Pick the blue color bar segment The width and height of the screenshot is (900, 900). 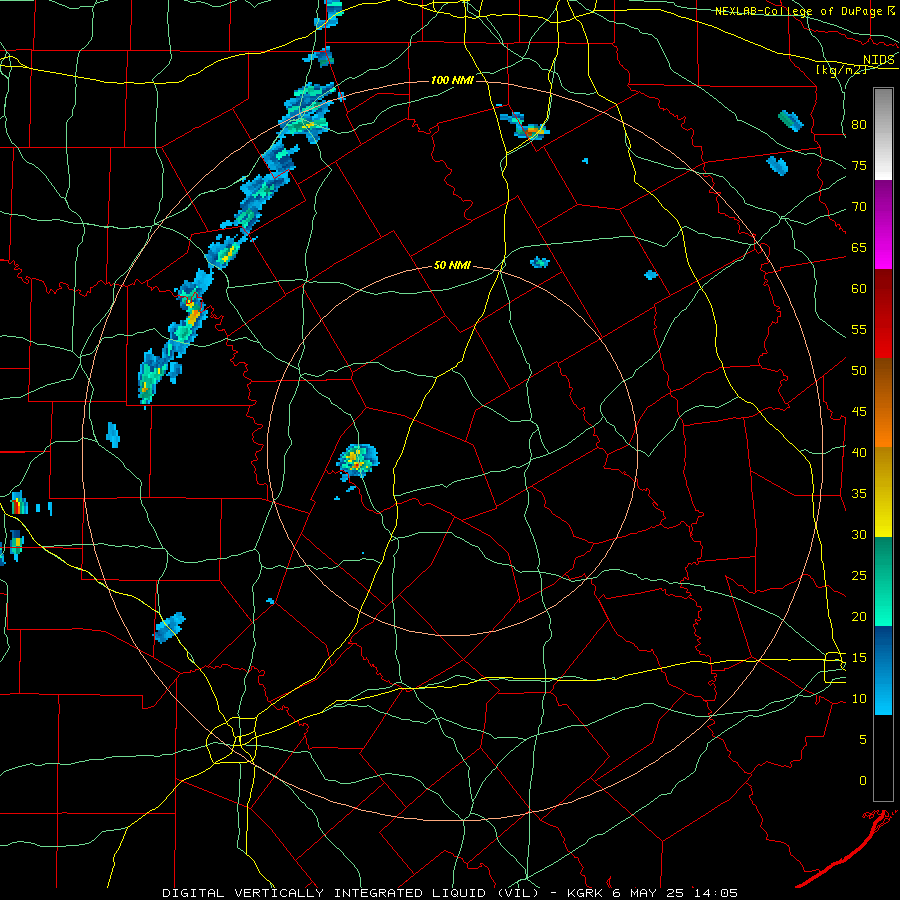tap(883, 670)
